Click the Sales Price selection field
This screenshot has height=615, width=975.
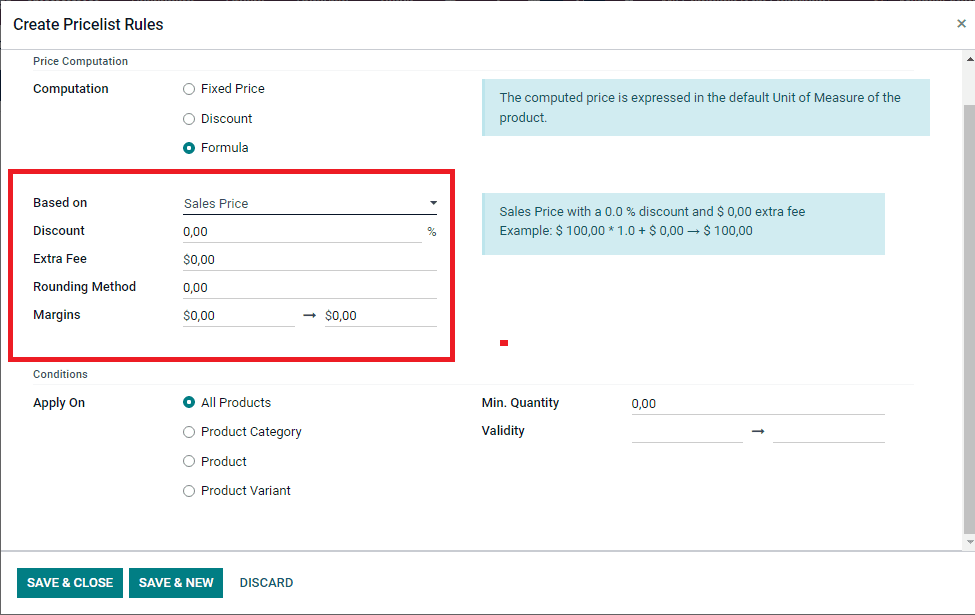[x=300, y=202]
